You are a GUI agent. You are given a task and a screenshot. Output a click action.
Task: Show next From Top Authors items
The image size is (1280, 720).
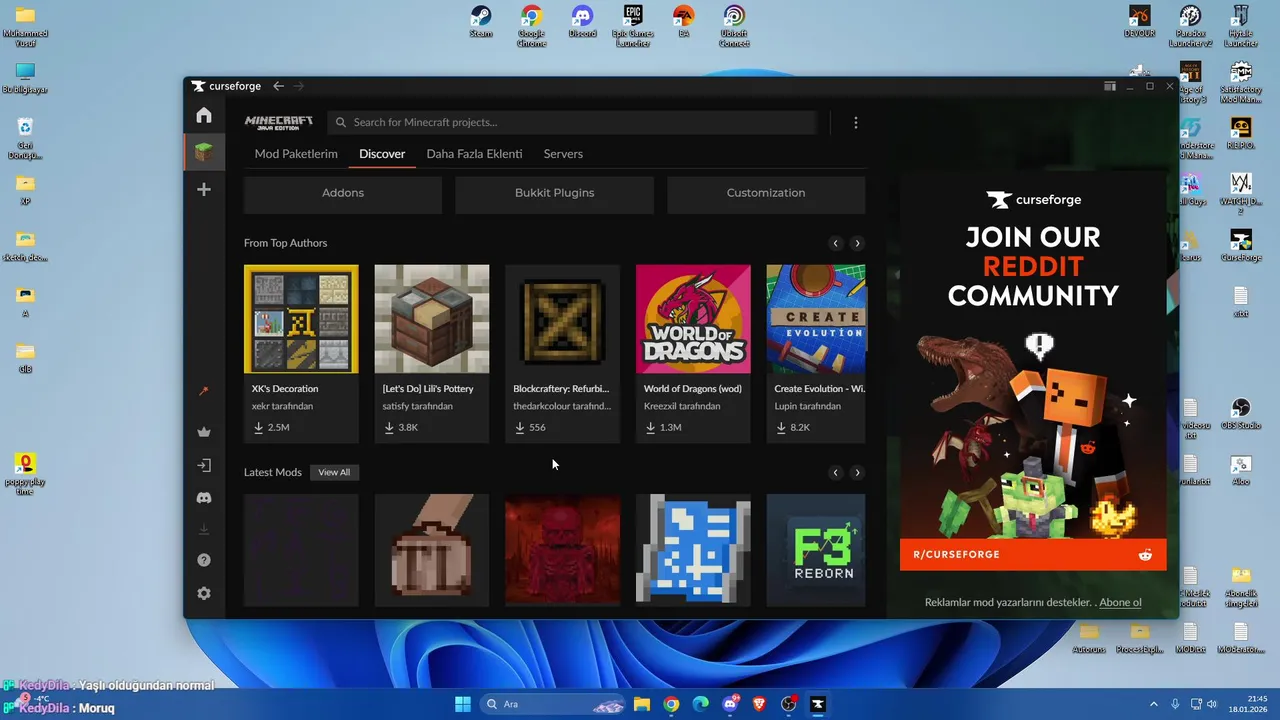[857, 243]
